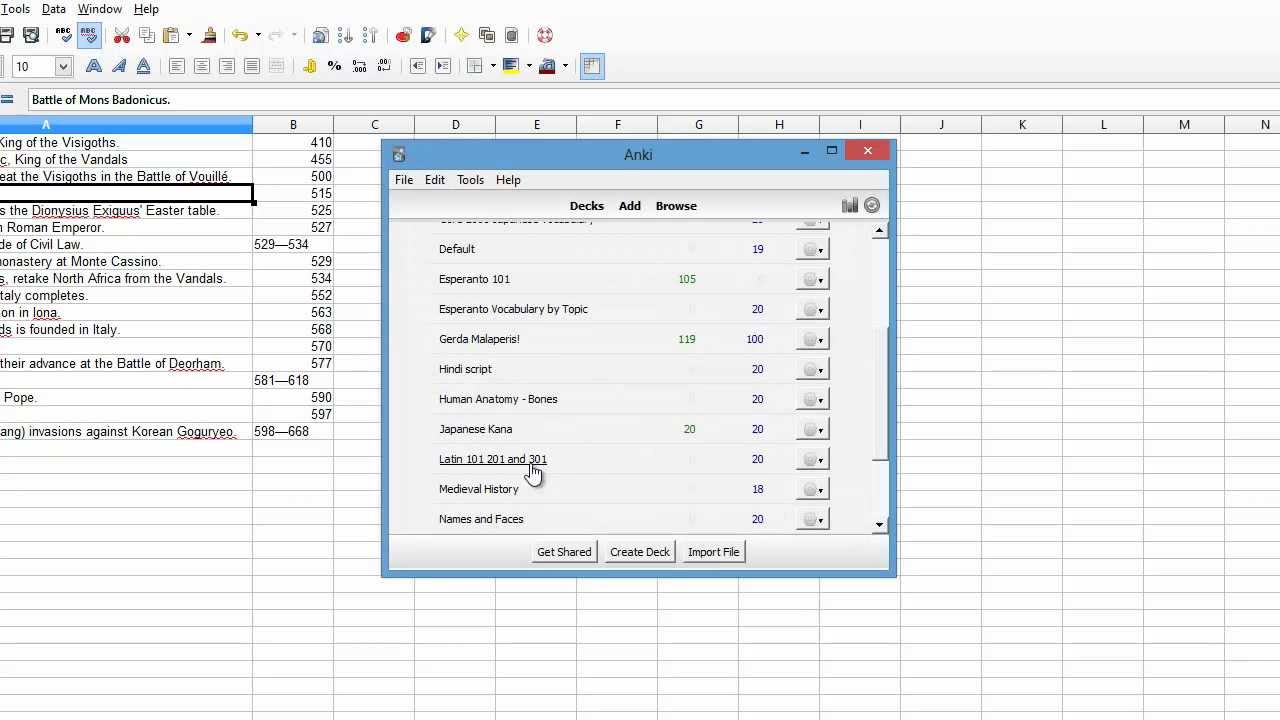Sort the column descending
Viewport: 1280px width, 720px height.
pos(369,35)
